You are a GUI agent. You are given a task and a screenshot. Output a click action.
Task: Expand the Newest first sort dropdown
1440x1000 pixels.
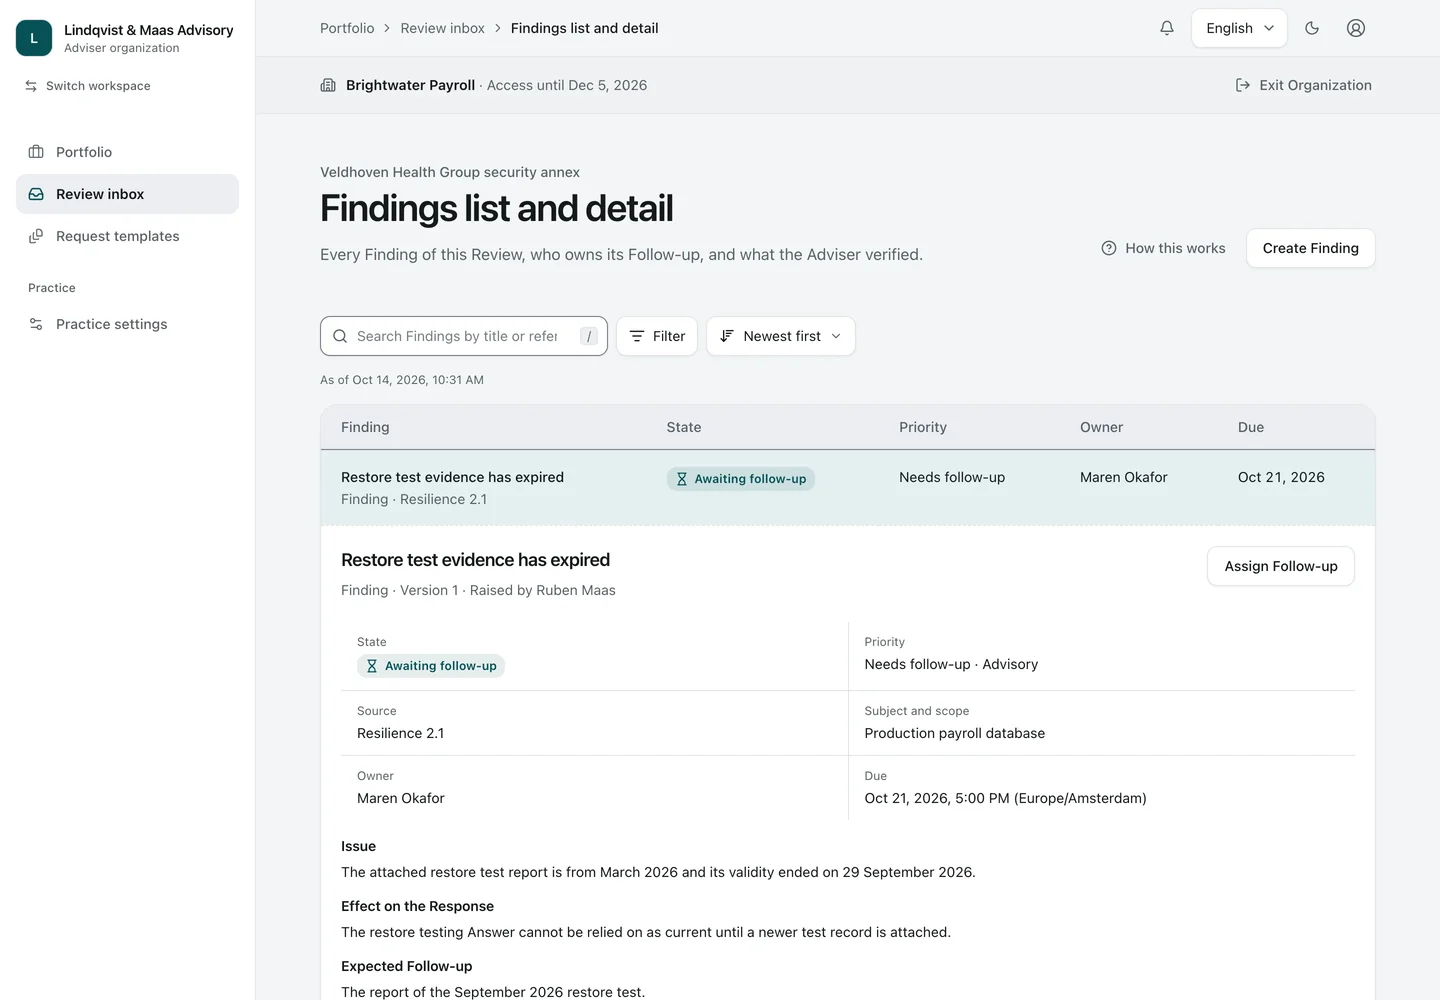tap(781, 336)
